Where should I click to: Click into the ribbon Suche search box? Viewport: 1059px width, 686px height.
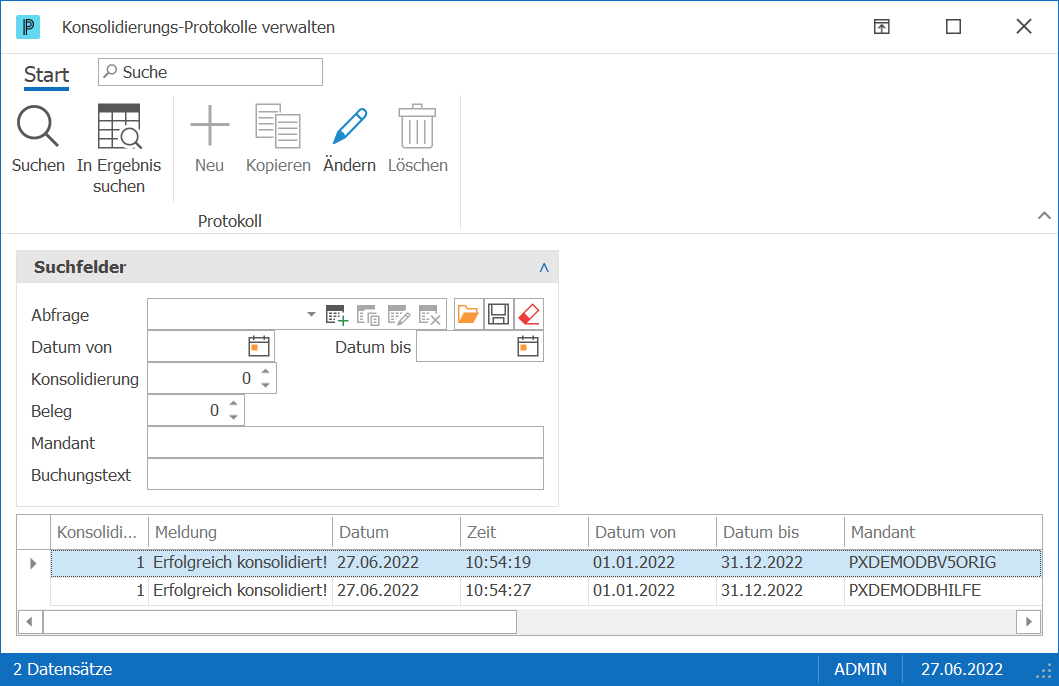coord(210,72)
